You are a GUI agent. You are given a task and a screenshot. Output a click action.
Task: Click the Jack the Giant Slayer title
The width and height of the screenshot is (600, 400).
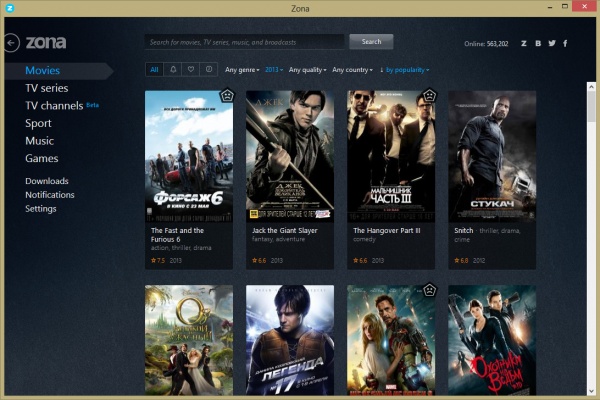[285, 230]
